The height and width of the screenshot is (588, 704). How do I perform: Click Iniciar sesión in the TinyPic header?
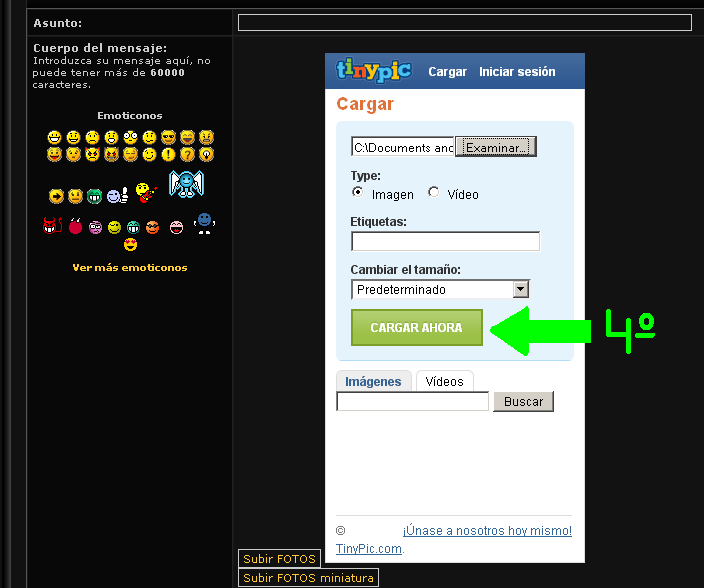click(517, 72)
